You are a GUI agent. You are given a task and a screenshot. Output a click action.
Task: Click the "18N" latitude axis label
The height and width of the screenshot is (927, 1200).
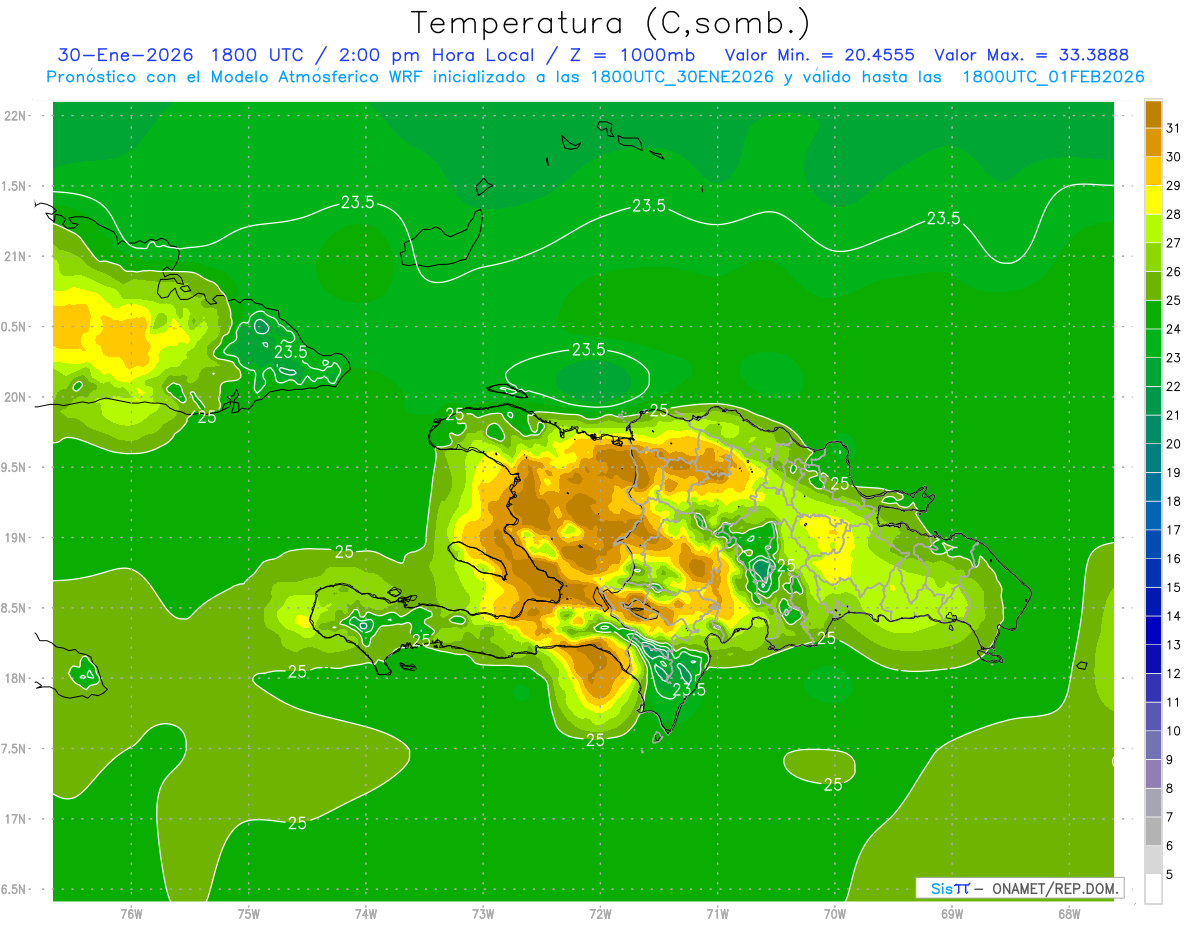click(x=16, y=679)
